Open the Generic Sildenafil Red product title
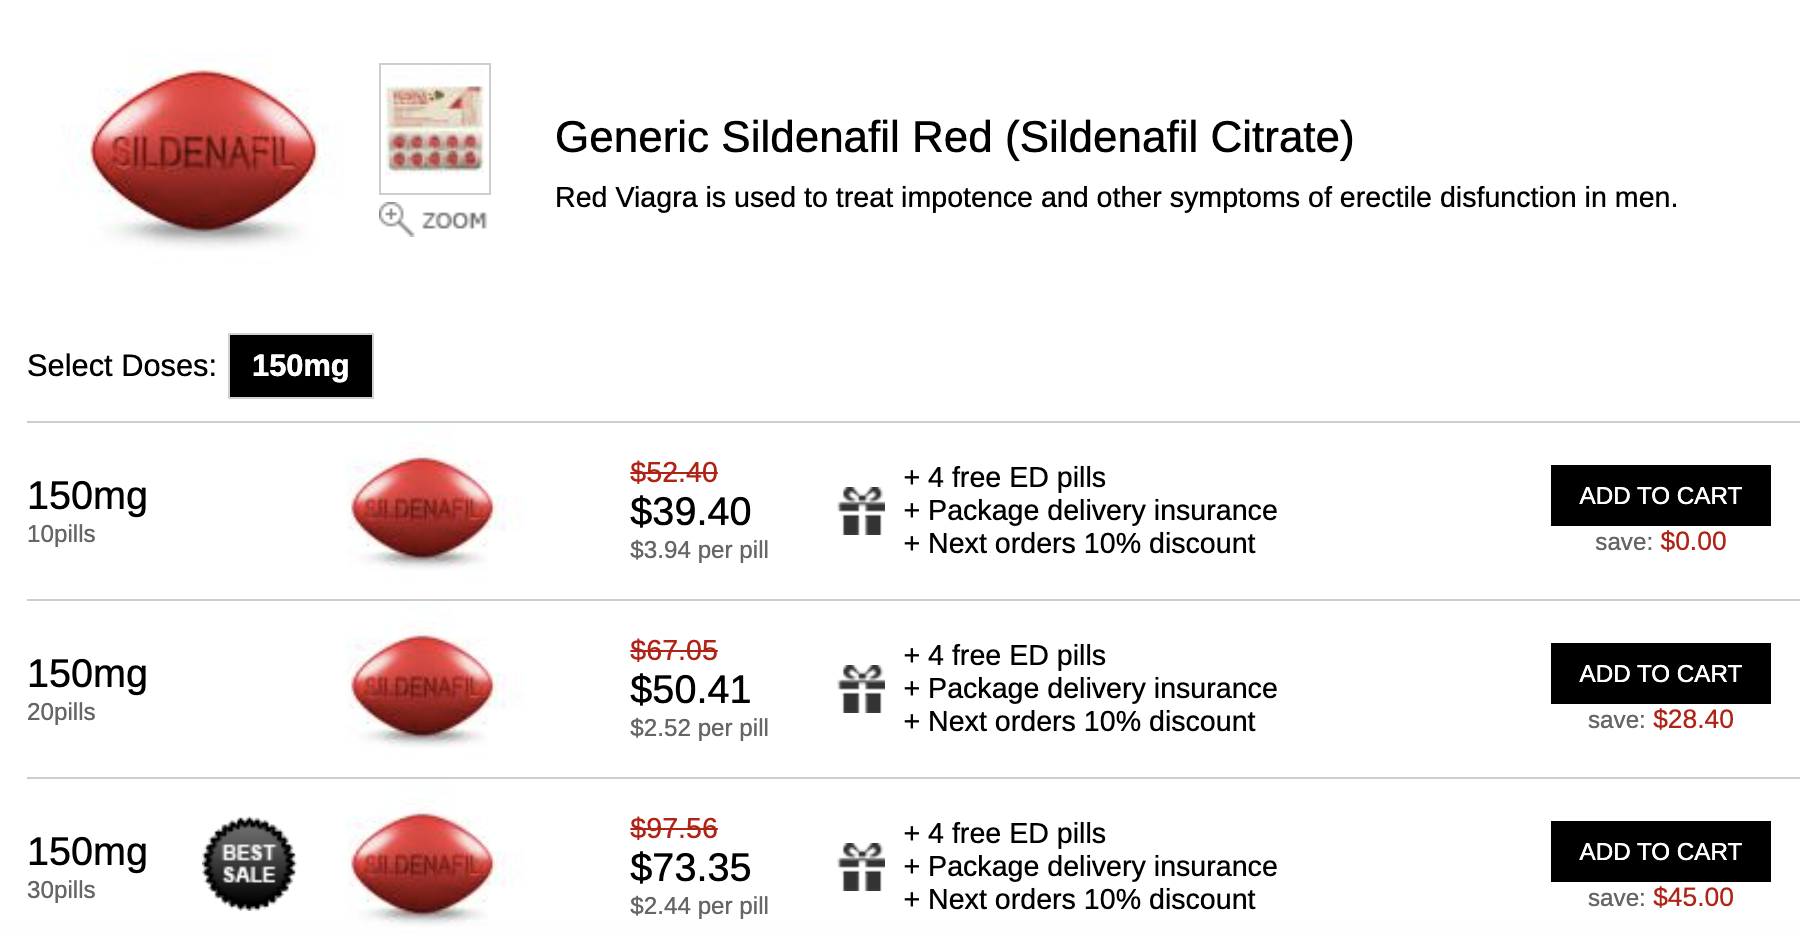Image resolution: width=1800 pixels, height=934 pixels. click(956, 138)
